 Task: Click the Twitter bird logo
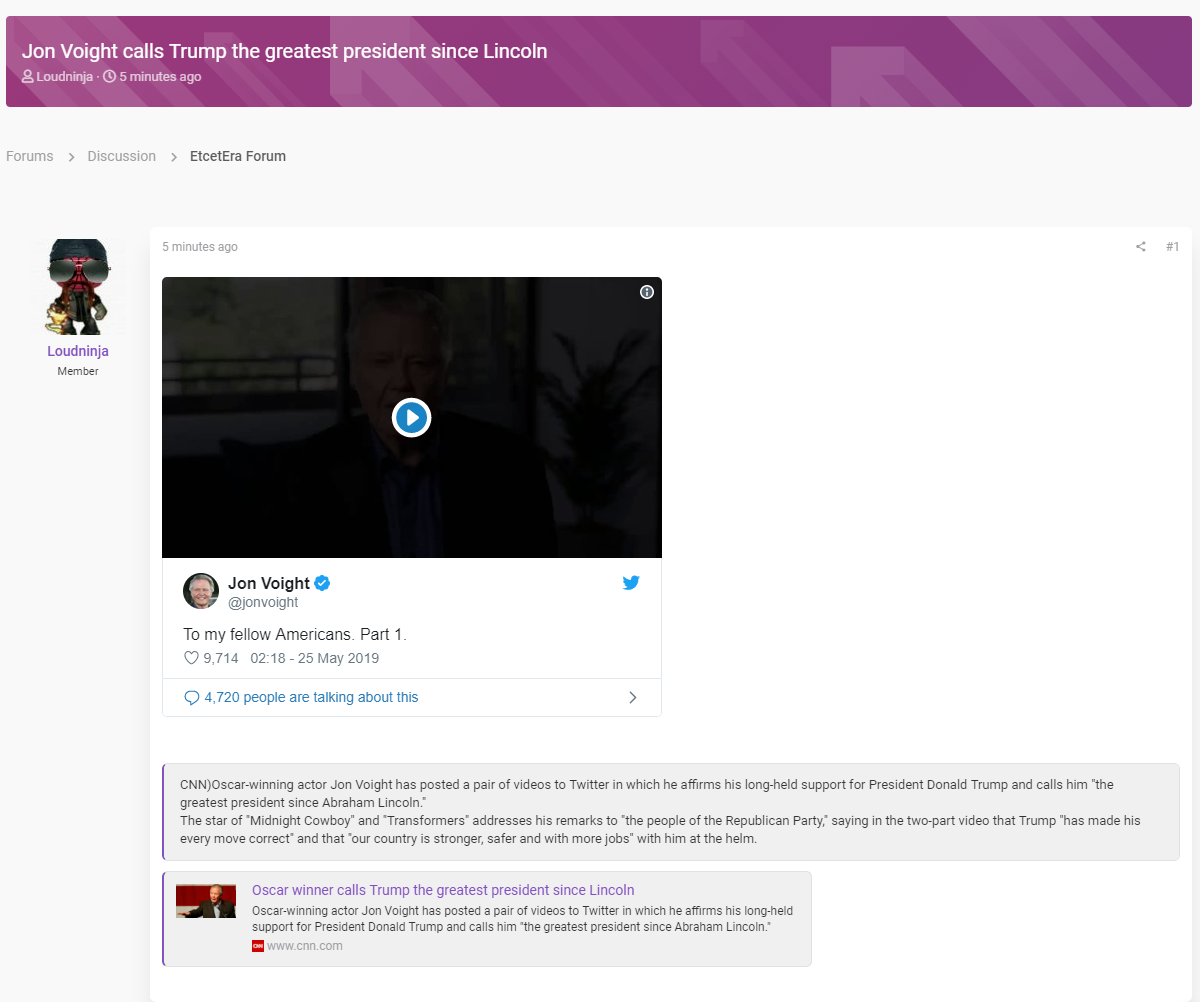click(x=631, y=582)
